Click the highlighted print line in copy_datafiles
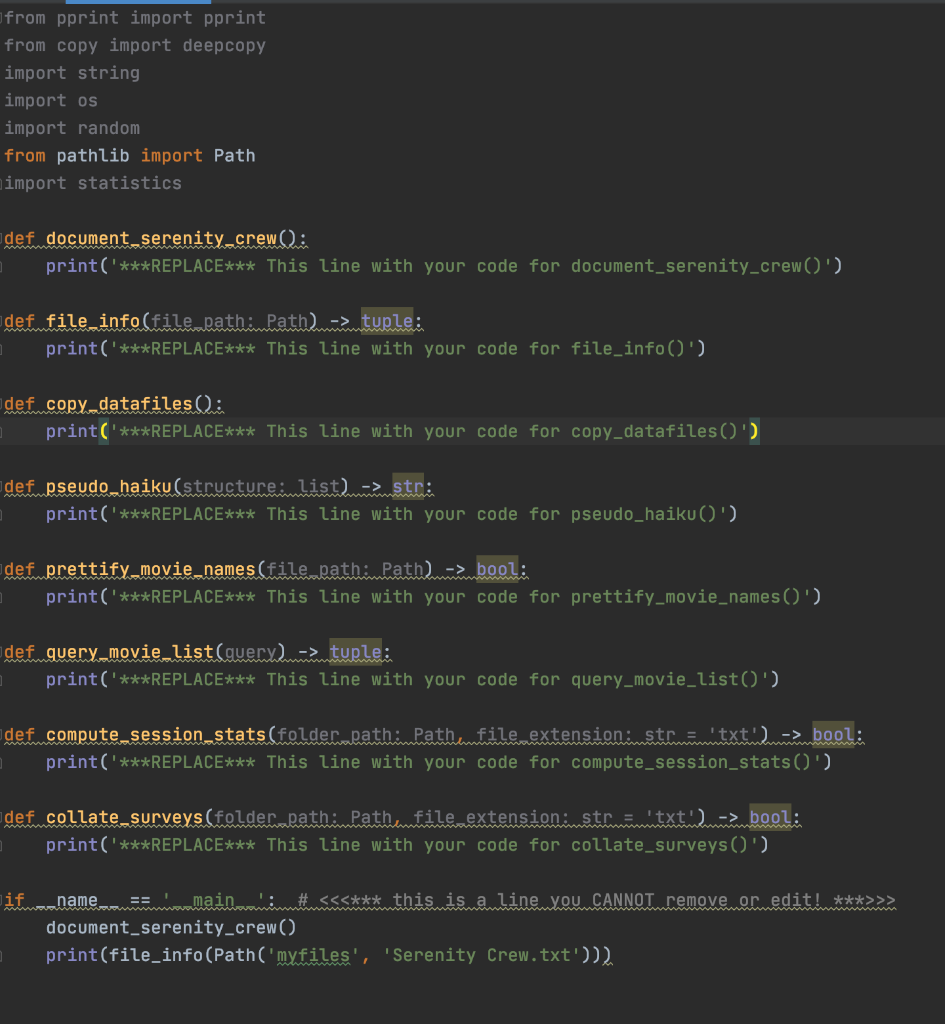The height and width of the screenshot is (1024, 945). pyautogui.click(x=400, y=431)
